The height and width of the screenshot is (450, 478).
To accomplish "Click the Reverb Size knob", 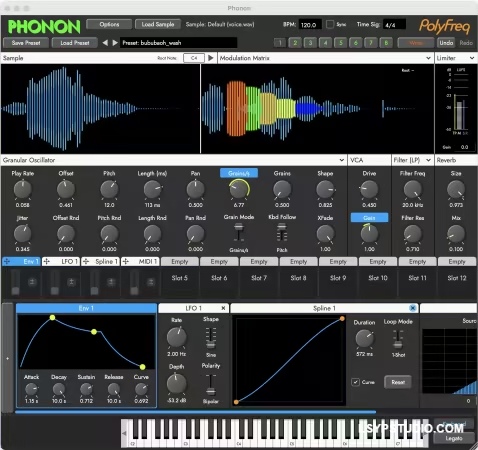I will [x=456, y=189].
